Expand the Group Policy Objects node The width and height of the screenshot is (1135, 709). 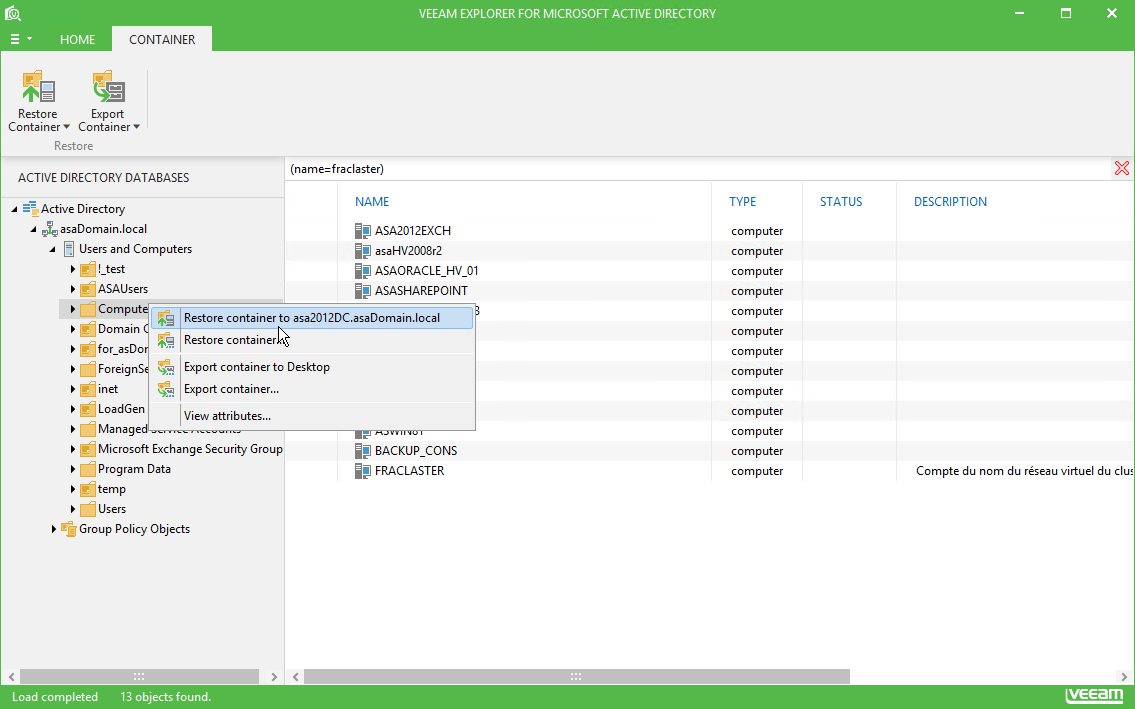tap(53, 529)
